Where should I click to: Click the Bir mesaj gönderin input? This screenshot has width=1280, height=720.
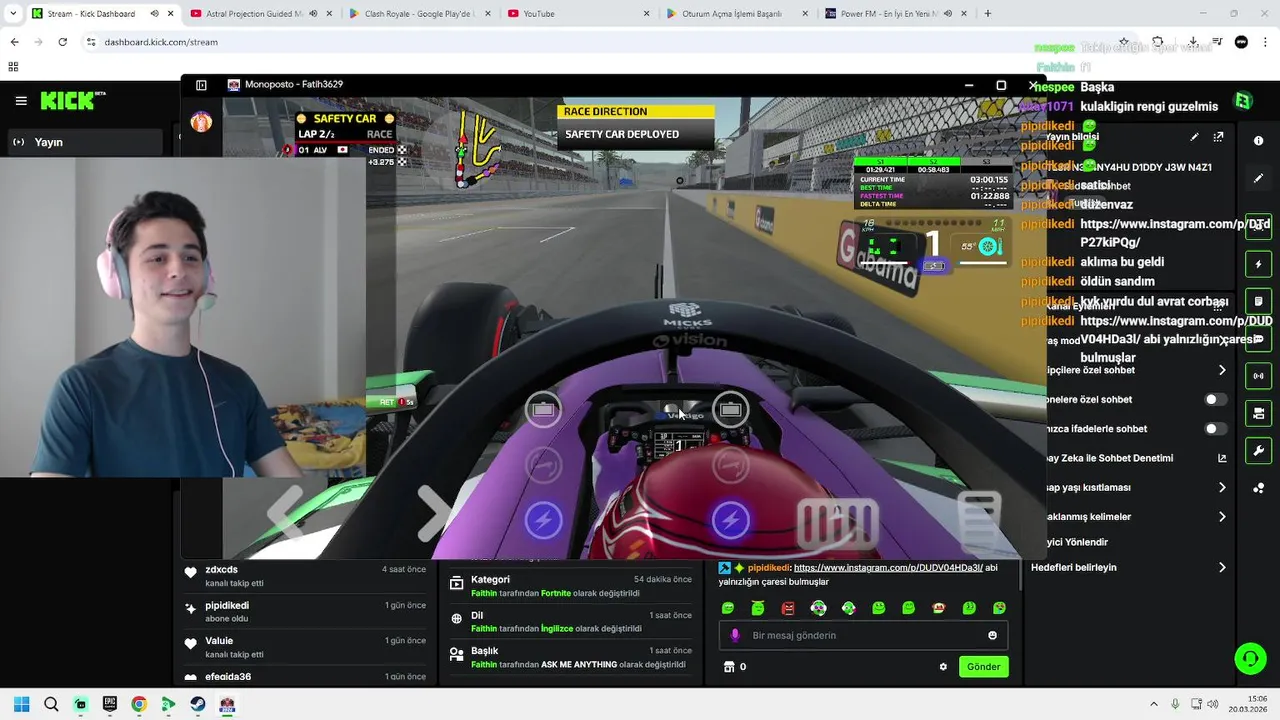[x=862, y=635]
